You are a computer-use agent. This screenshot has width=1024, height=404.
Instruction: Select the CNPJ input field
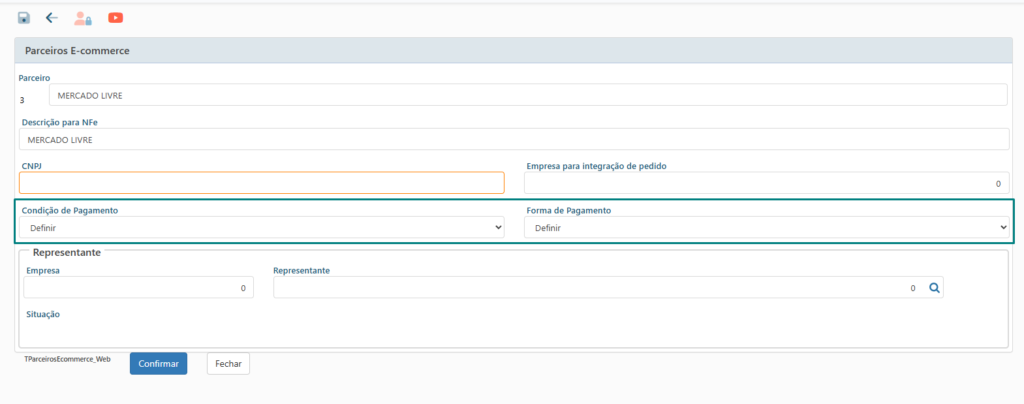tap(261, 183)
